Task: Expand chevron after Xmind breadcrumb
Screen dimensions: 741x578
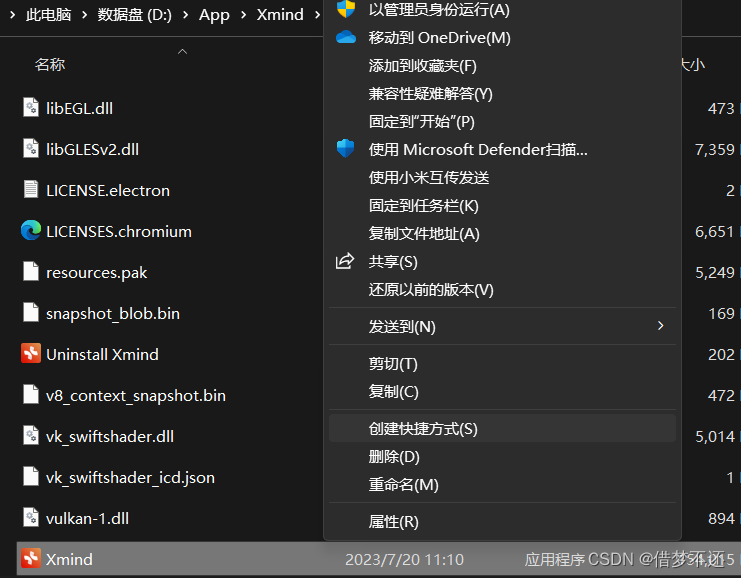Action: (317, 15)
